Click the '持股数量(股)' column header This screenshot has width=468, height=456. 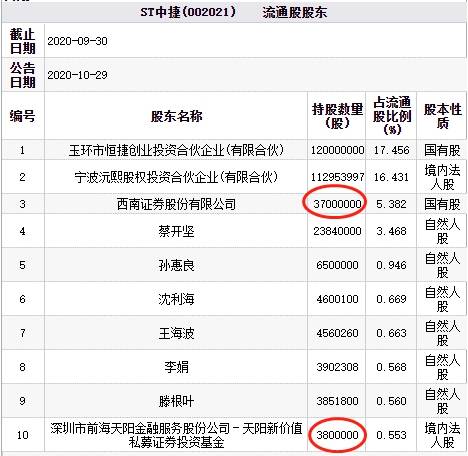point(337,116)
